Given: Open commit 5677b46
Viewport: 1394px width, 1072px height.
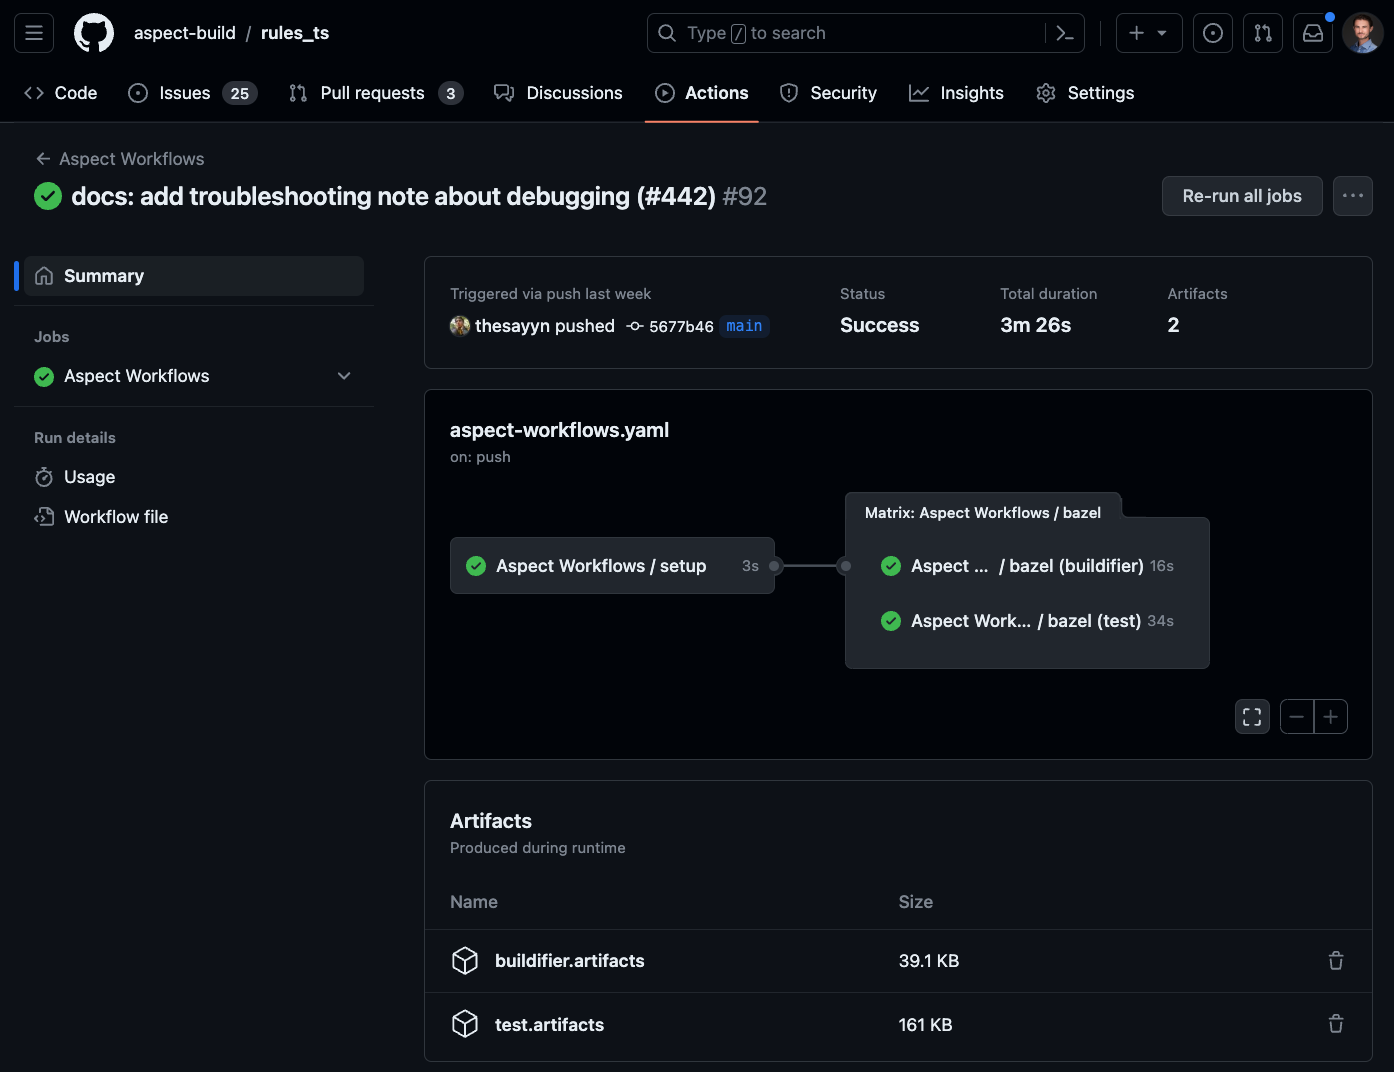Looking at the screenshot, I should pos(681,326).
